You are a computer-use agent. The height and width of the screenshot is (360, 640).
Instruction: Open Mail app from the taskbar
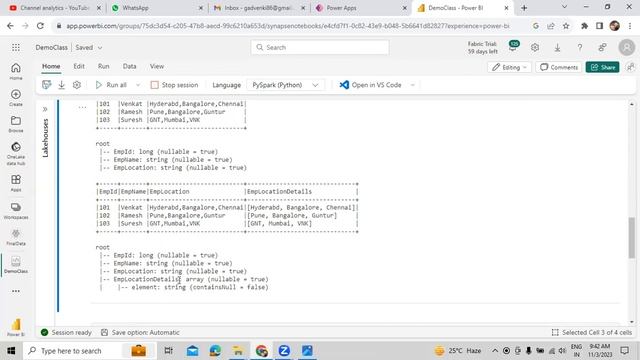[x=193, y=351]
